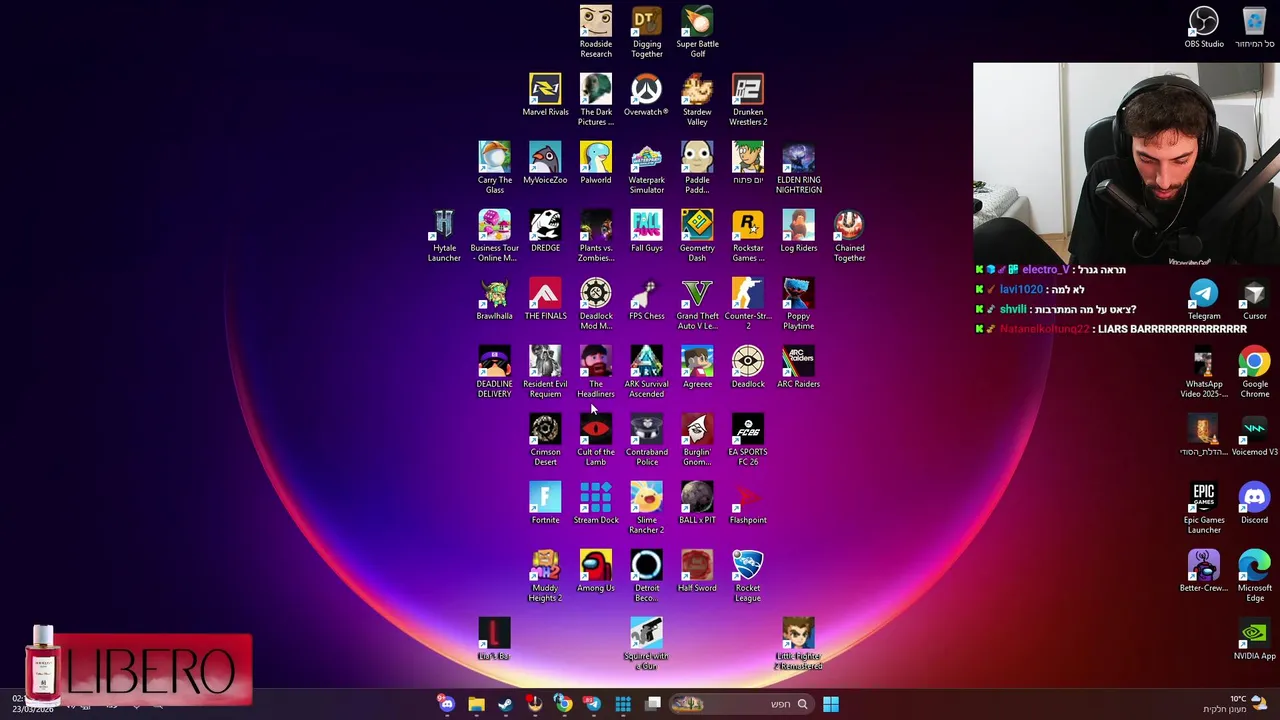Launch Discord from the desktop shortcut
The width and height of the screenshot is (1280, 720).
(x=1254, y=503)
